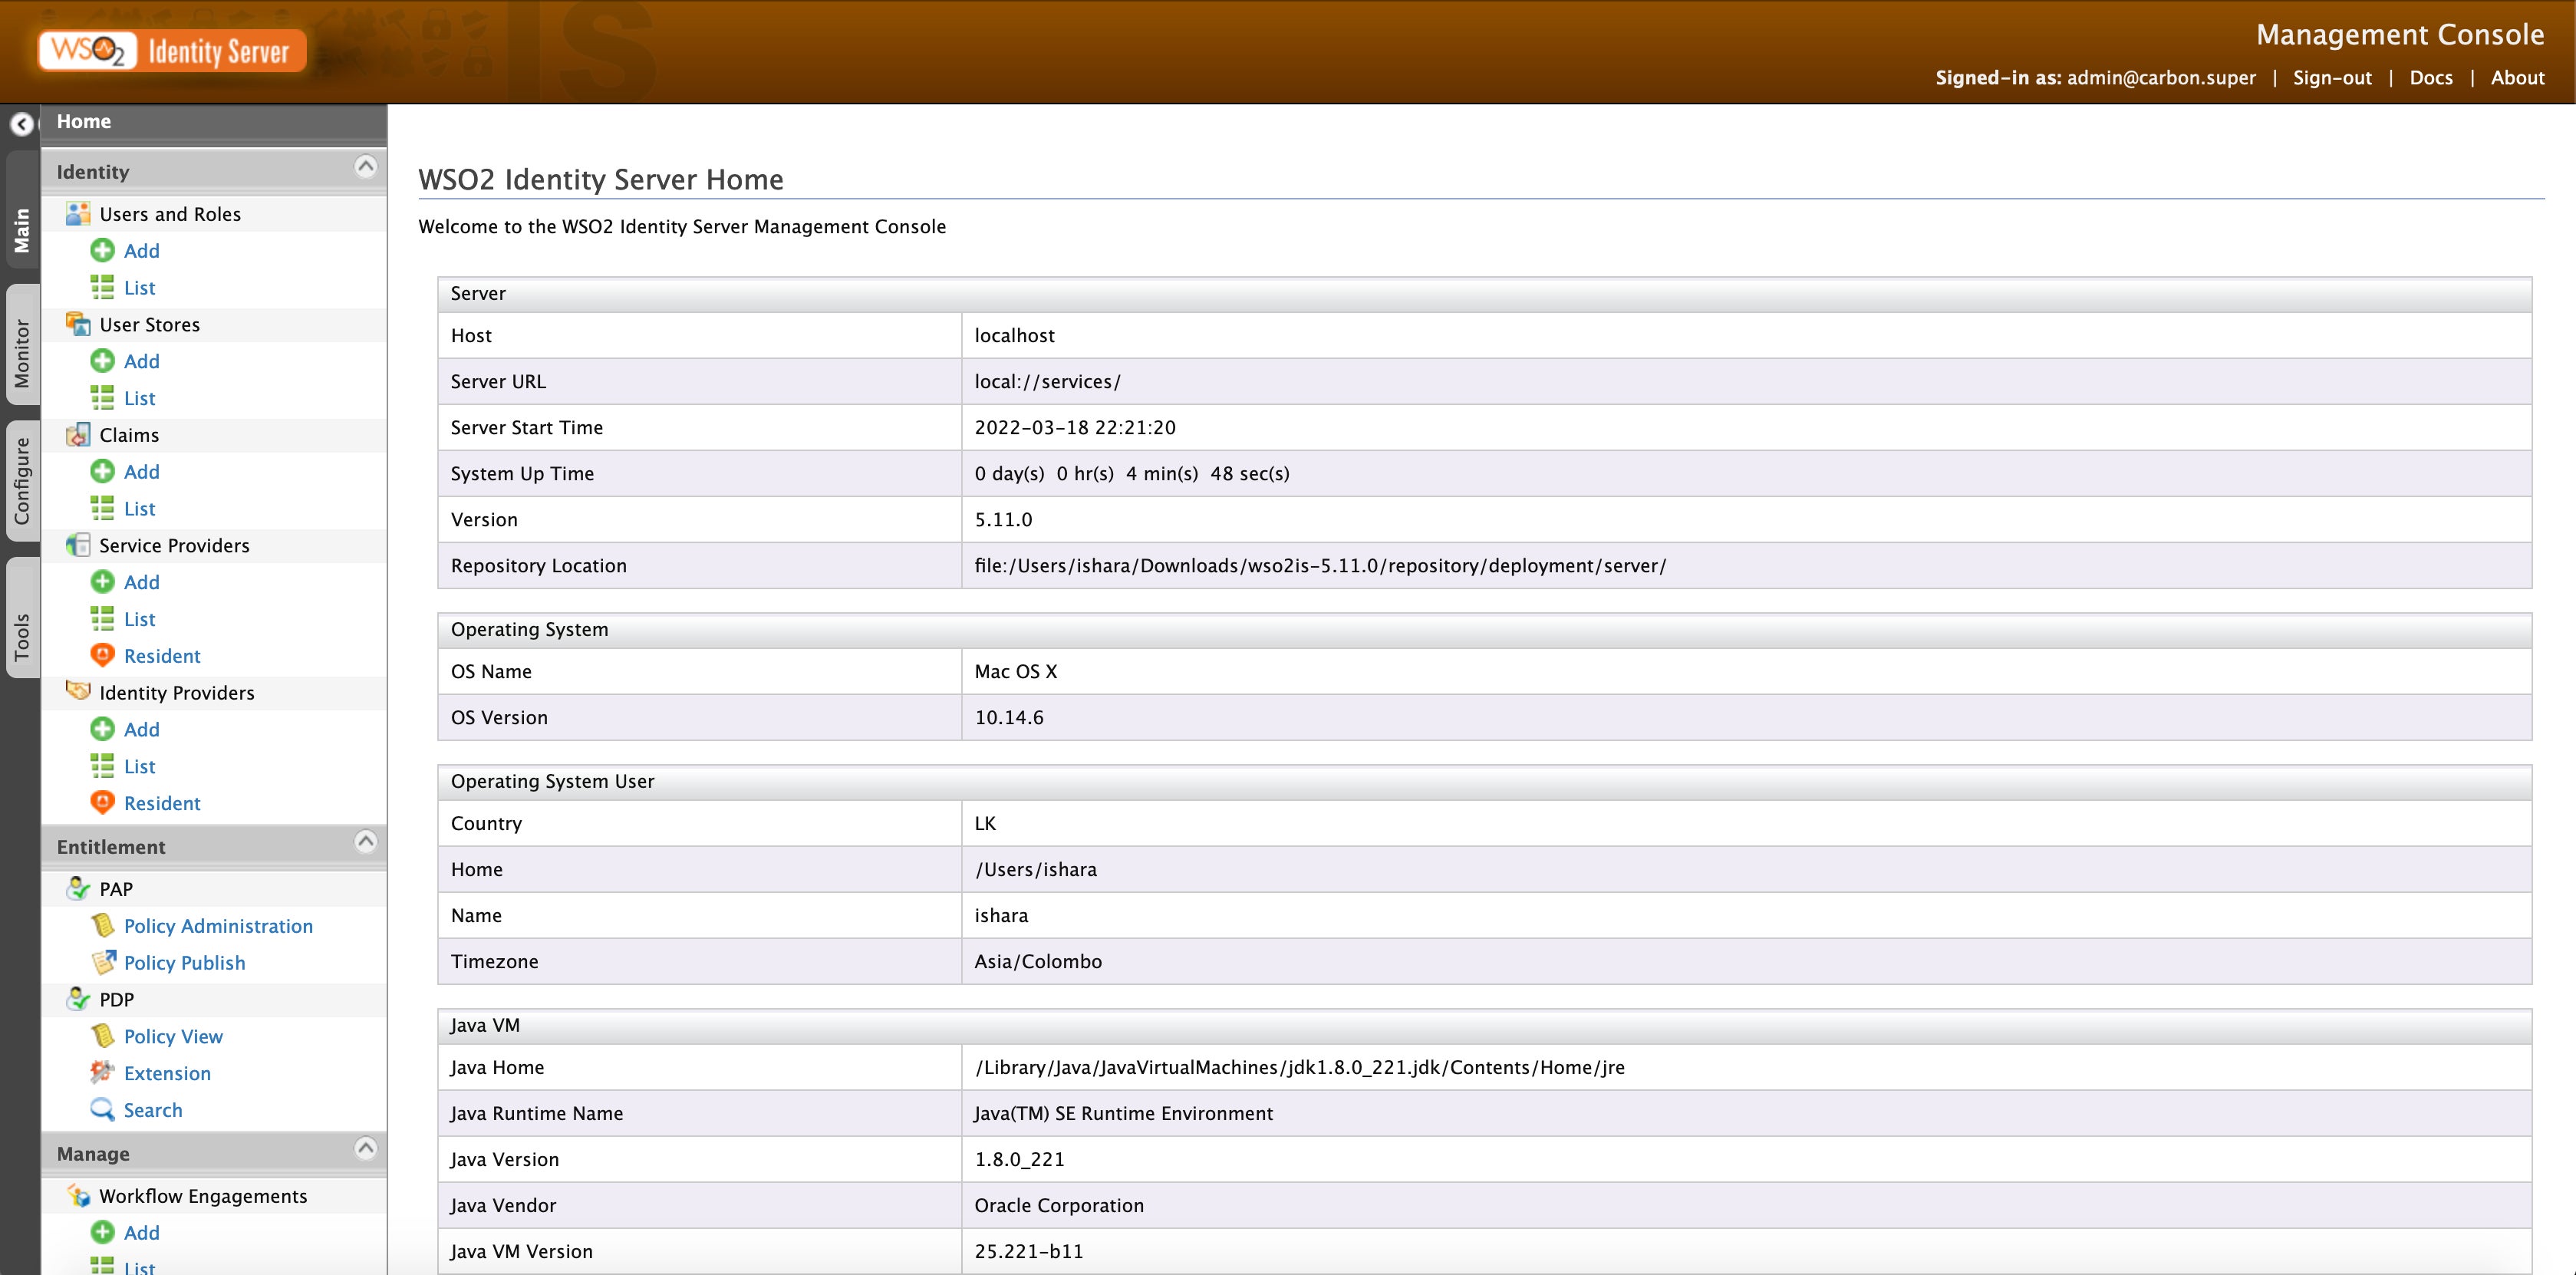Collapse the Manage panel

[x=366, y=1149]
